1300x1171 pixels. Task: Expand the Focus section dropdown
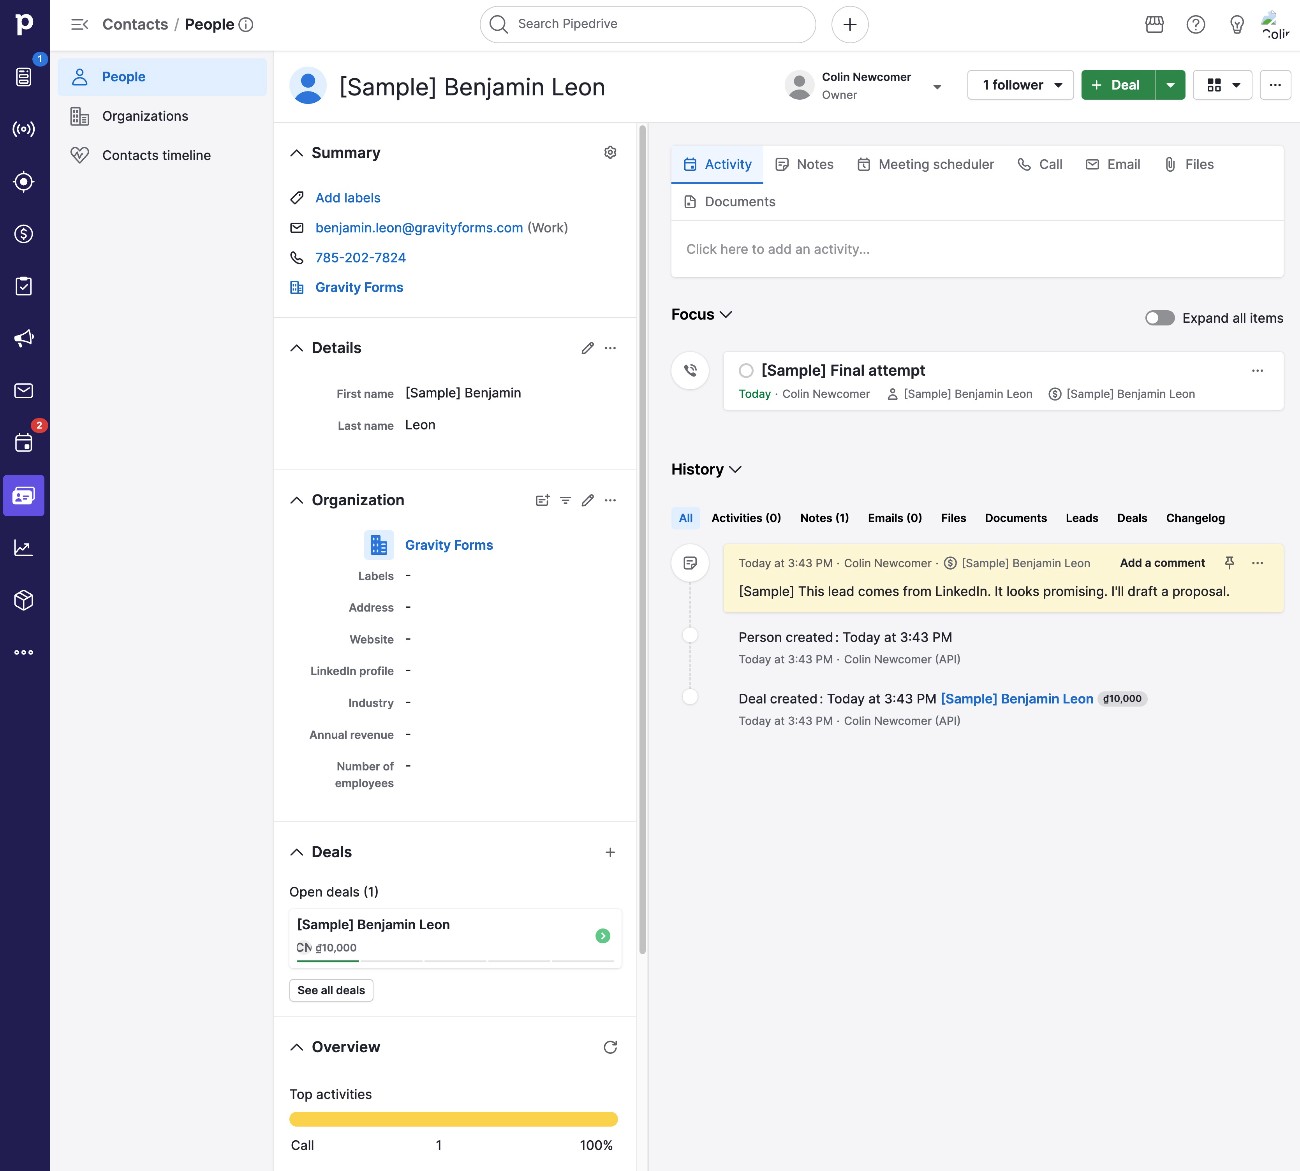[x=727, y=314]
